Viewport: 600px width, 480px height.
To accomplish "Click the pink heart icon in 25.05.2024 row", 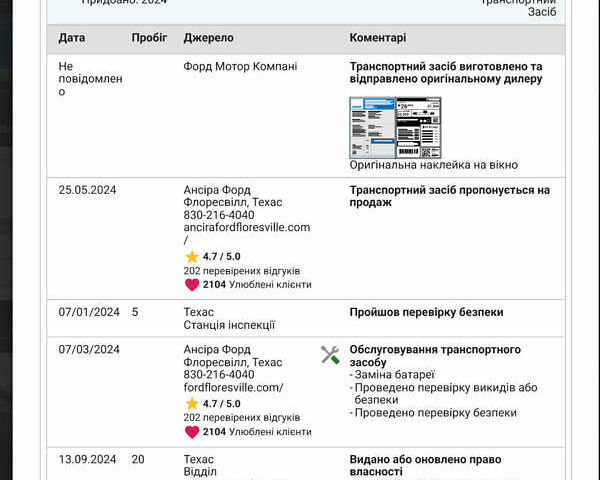I will (x=192, y=285).
